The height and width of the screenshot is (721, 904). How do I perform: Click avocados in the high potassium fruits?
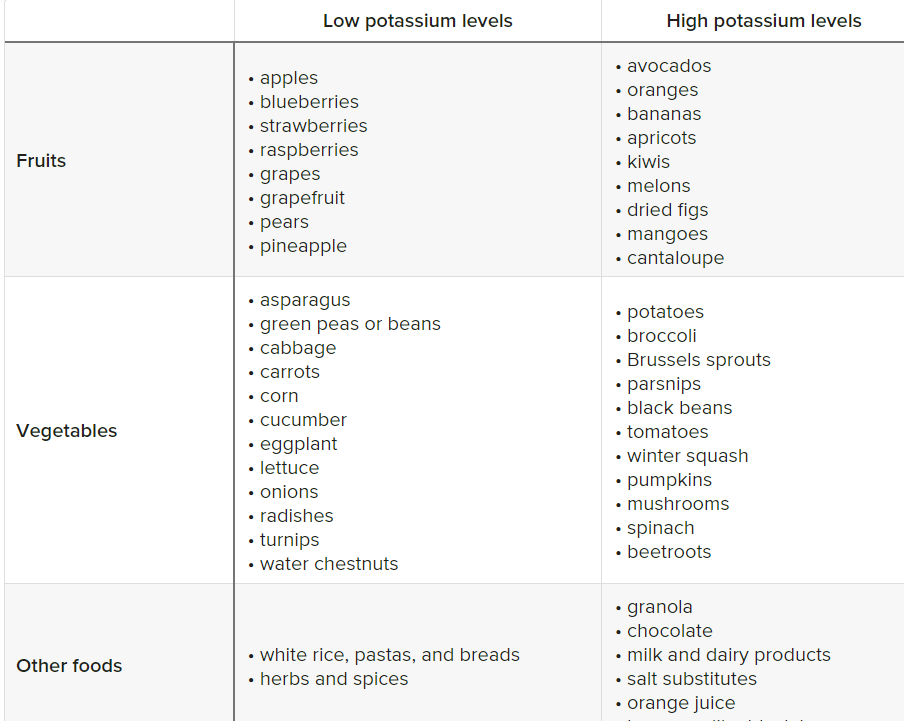pyautogui.click(x=669, y=66)
